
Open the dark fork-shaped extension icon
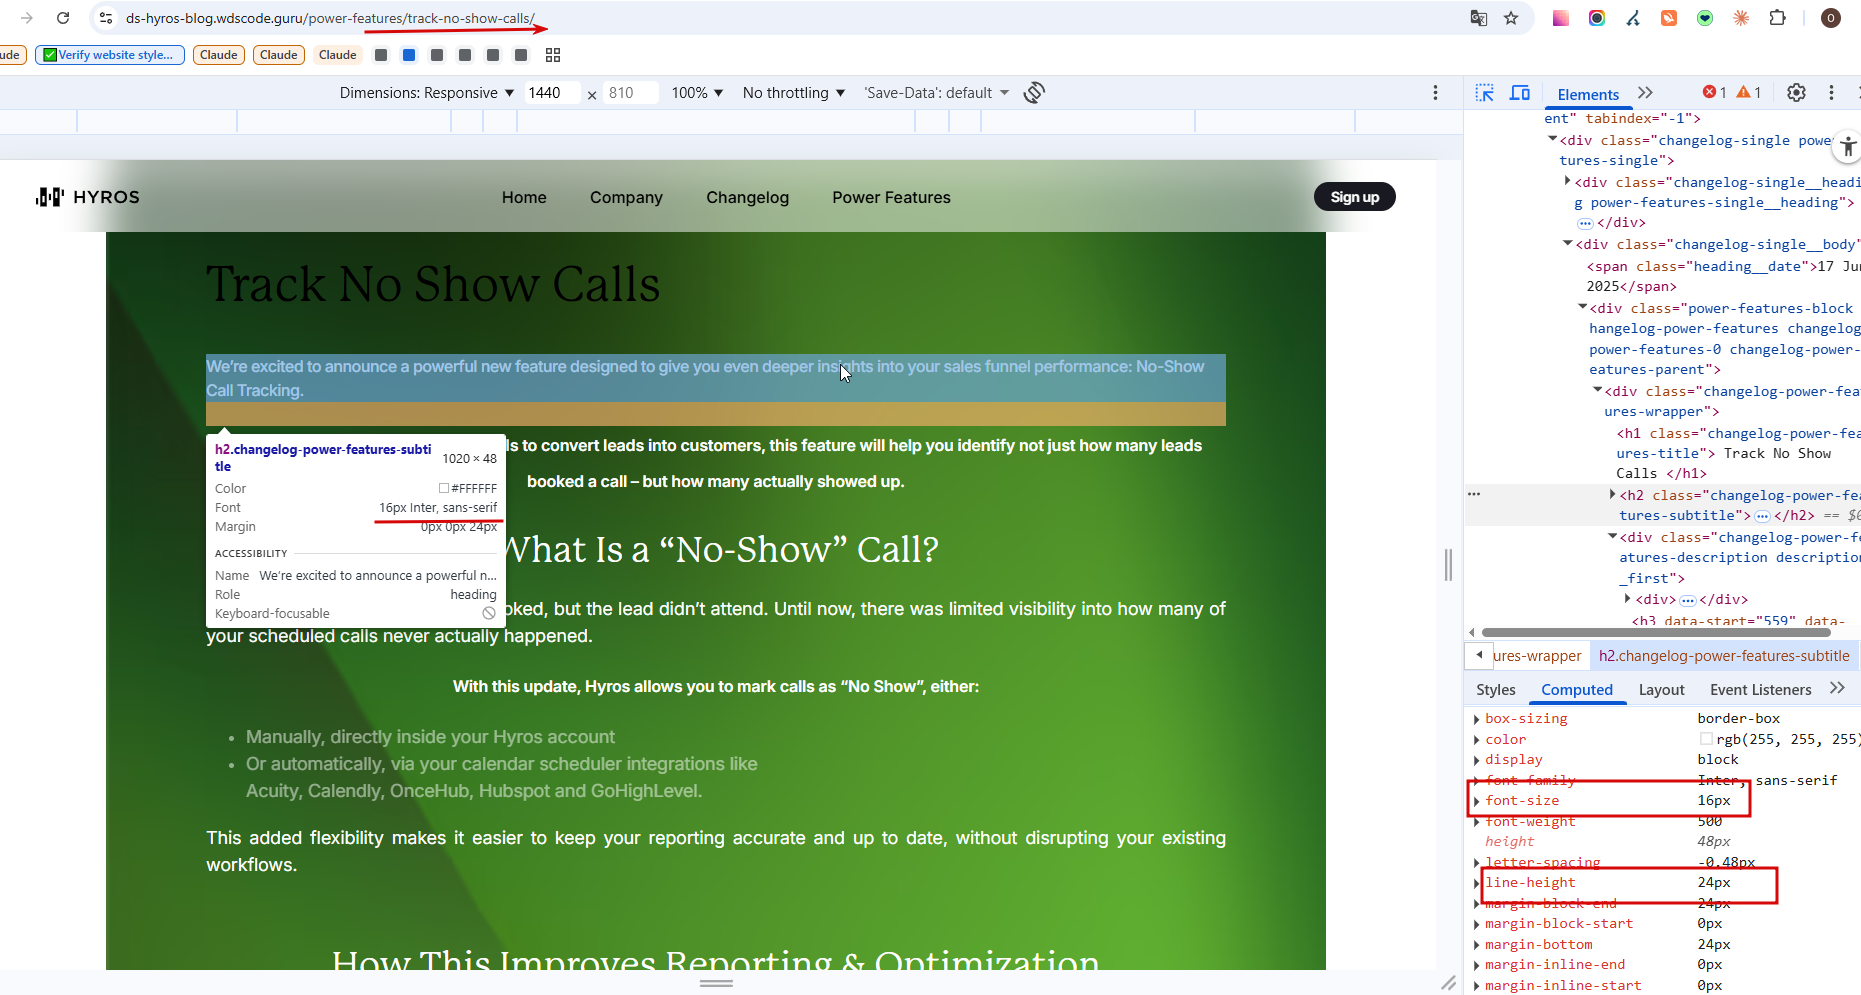(1633, 18)
